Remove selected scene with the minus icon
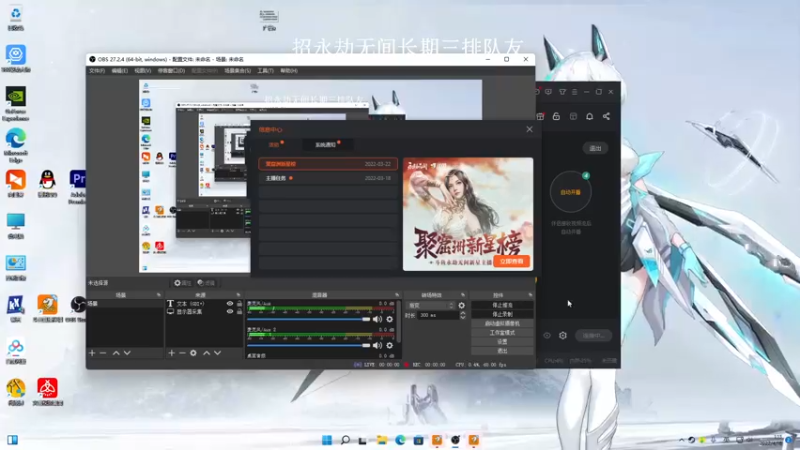The height and width of the screenshot is (450, 800). coord(103,353)
